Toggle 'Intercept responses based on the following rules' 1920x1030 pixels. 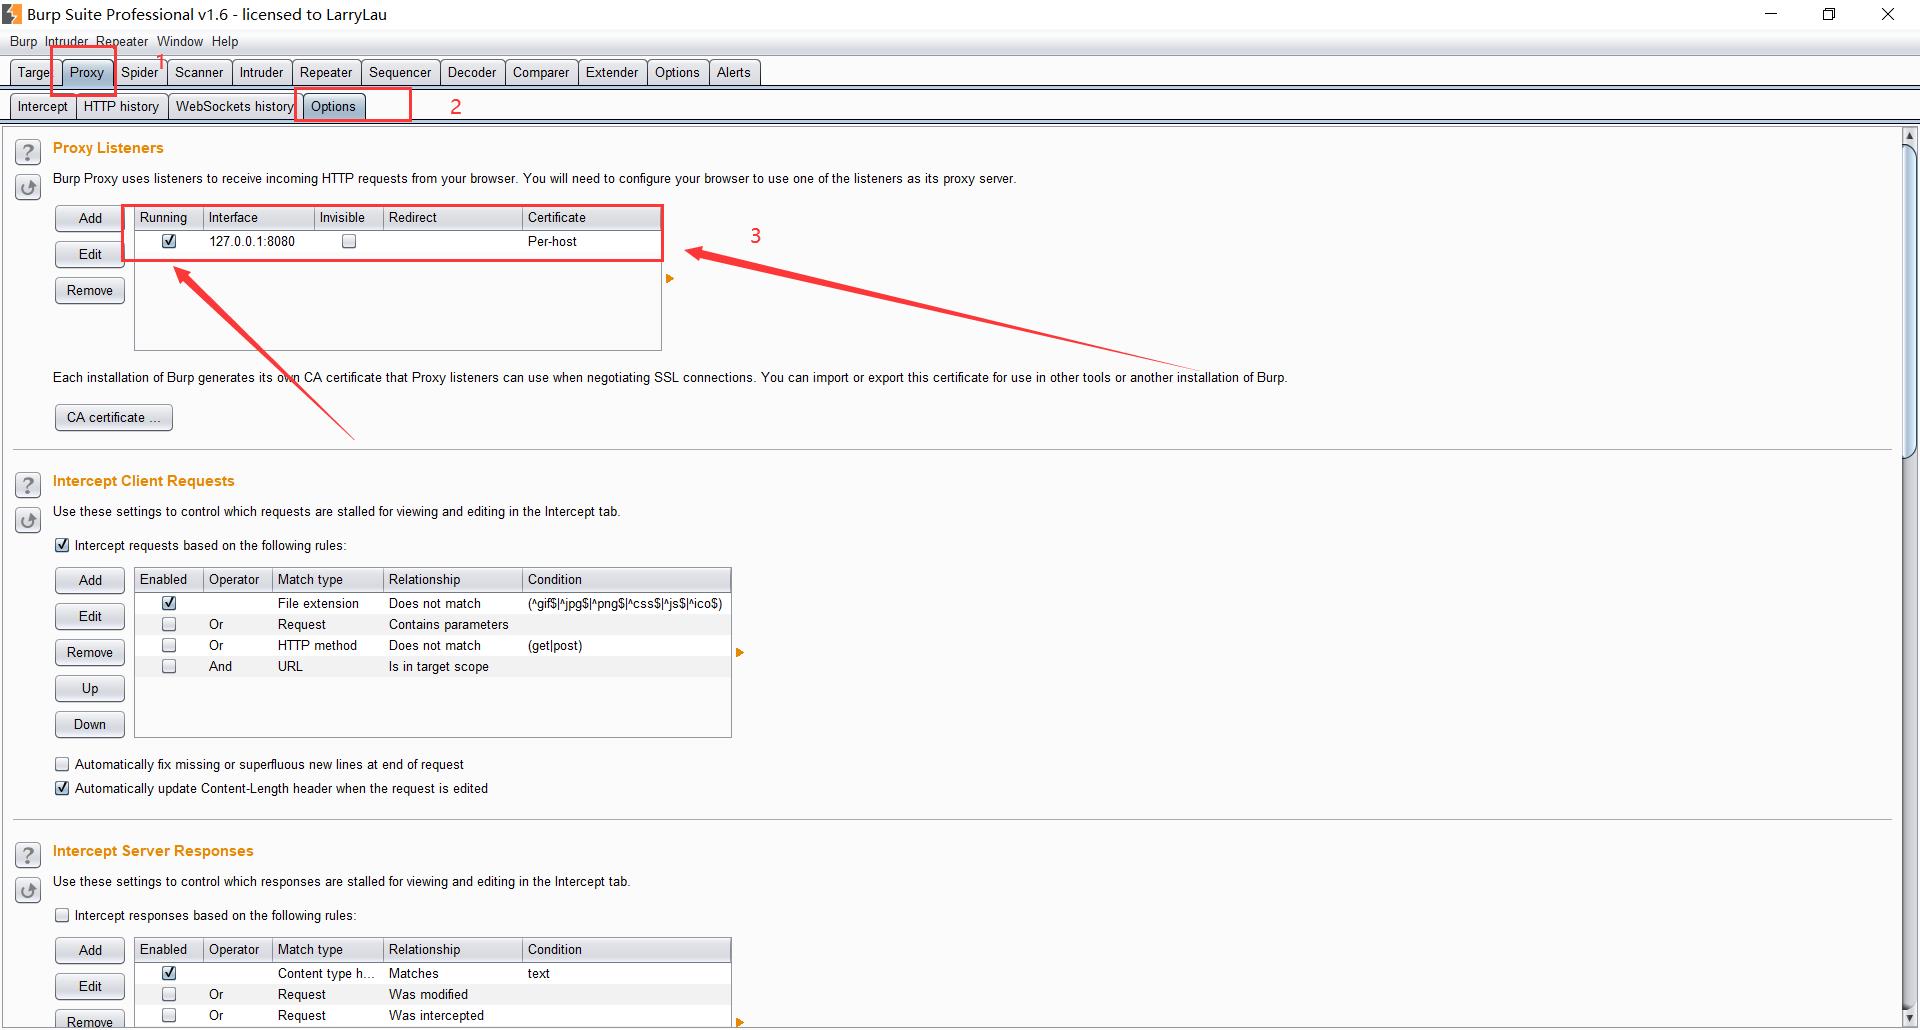click(x=62, y=915)
